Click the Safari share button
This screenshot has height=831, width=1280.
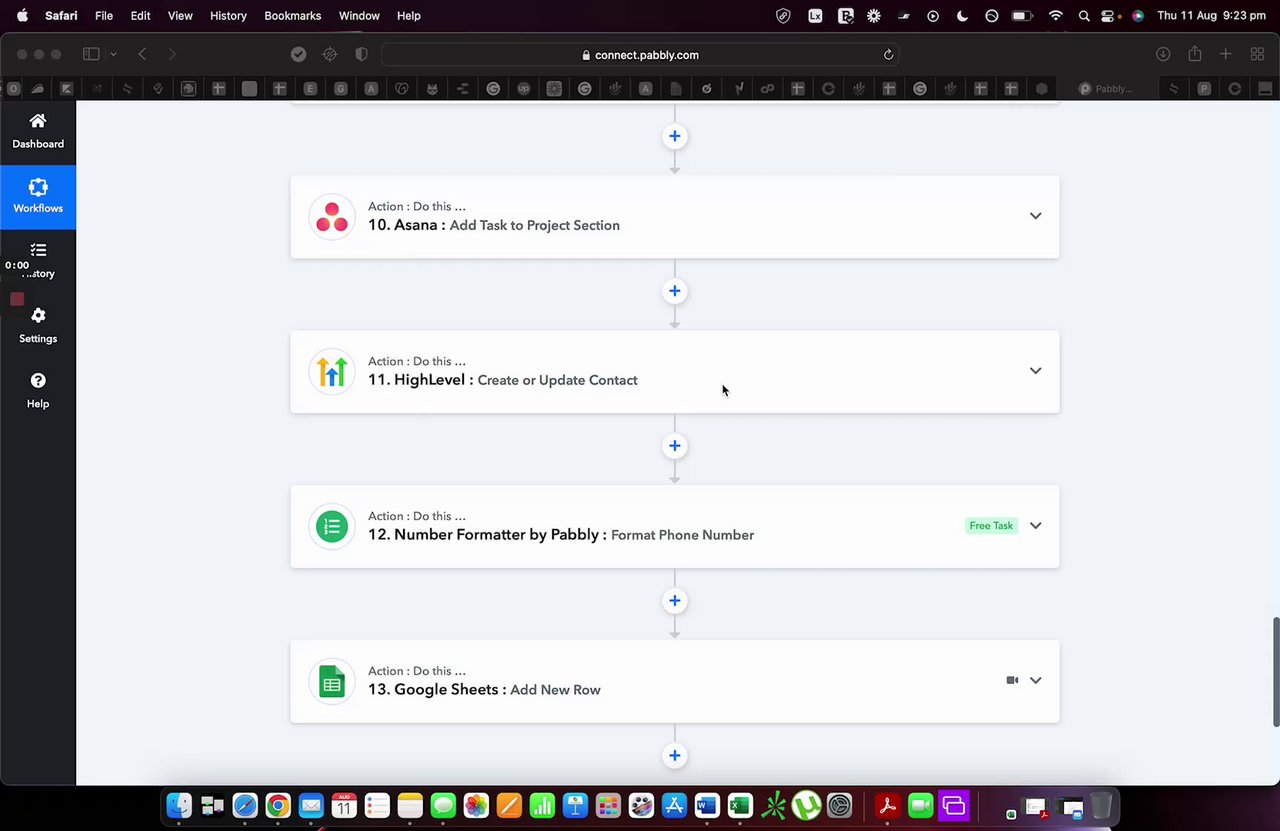pyautogui.click(x=1194, y=54)
